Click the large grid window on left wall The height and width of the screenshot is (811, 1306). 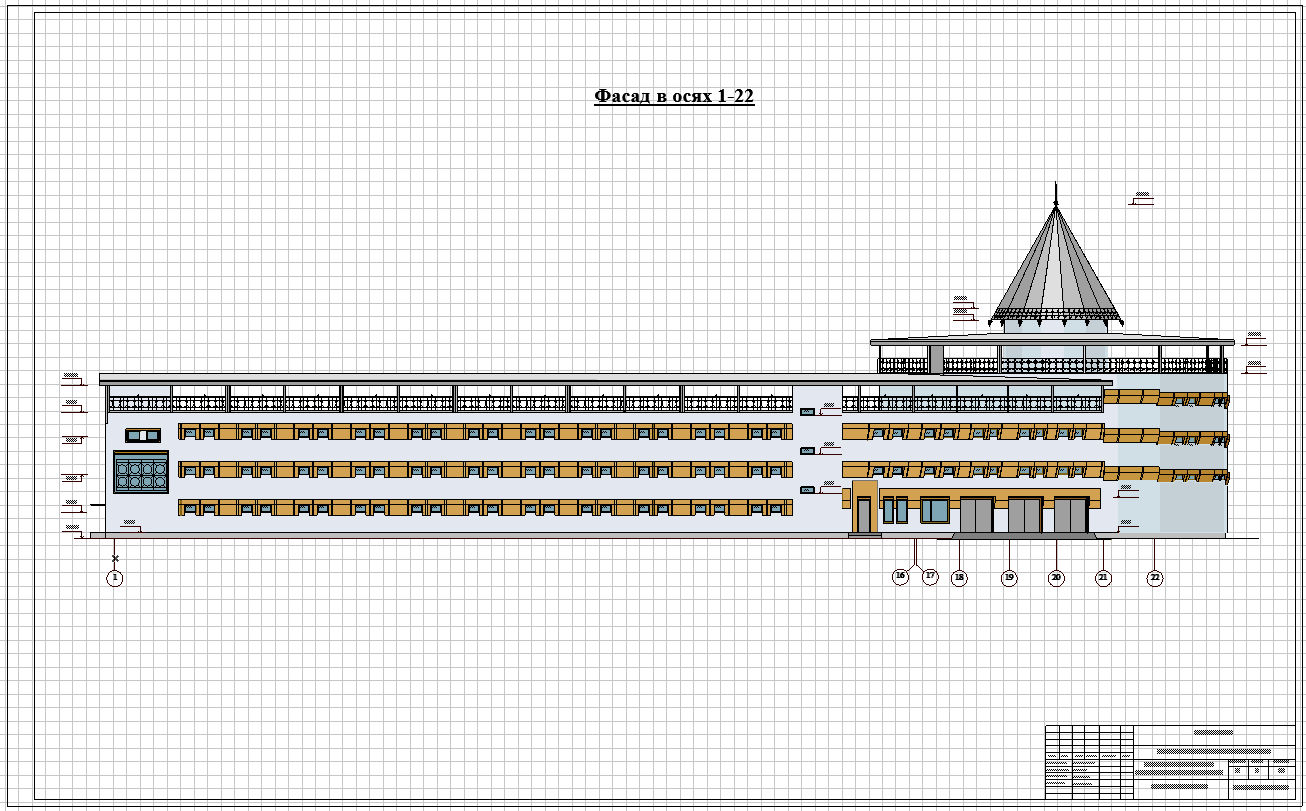[141, 471]
